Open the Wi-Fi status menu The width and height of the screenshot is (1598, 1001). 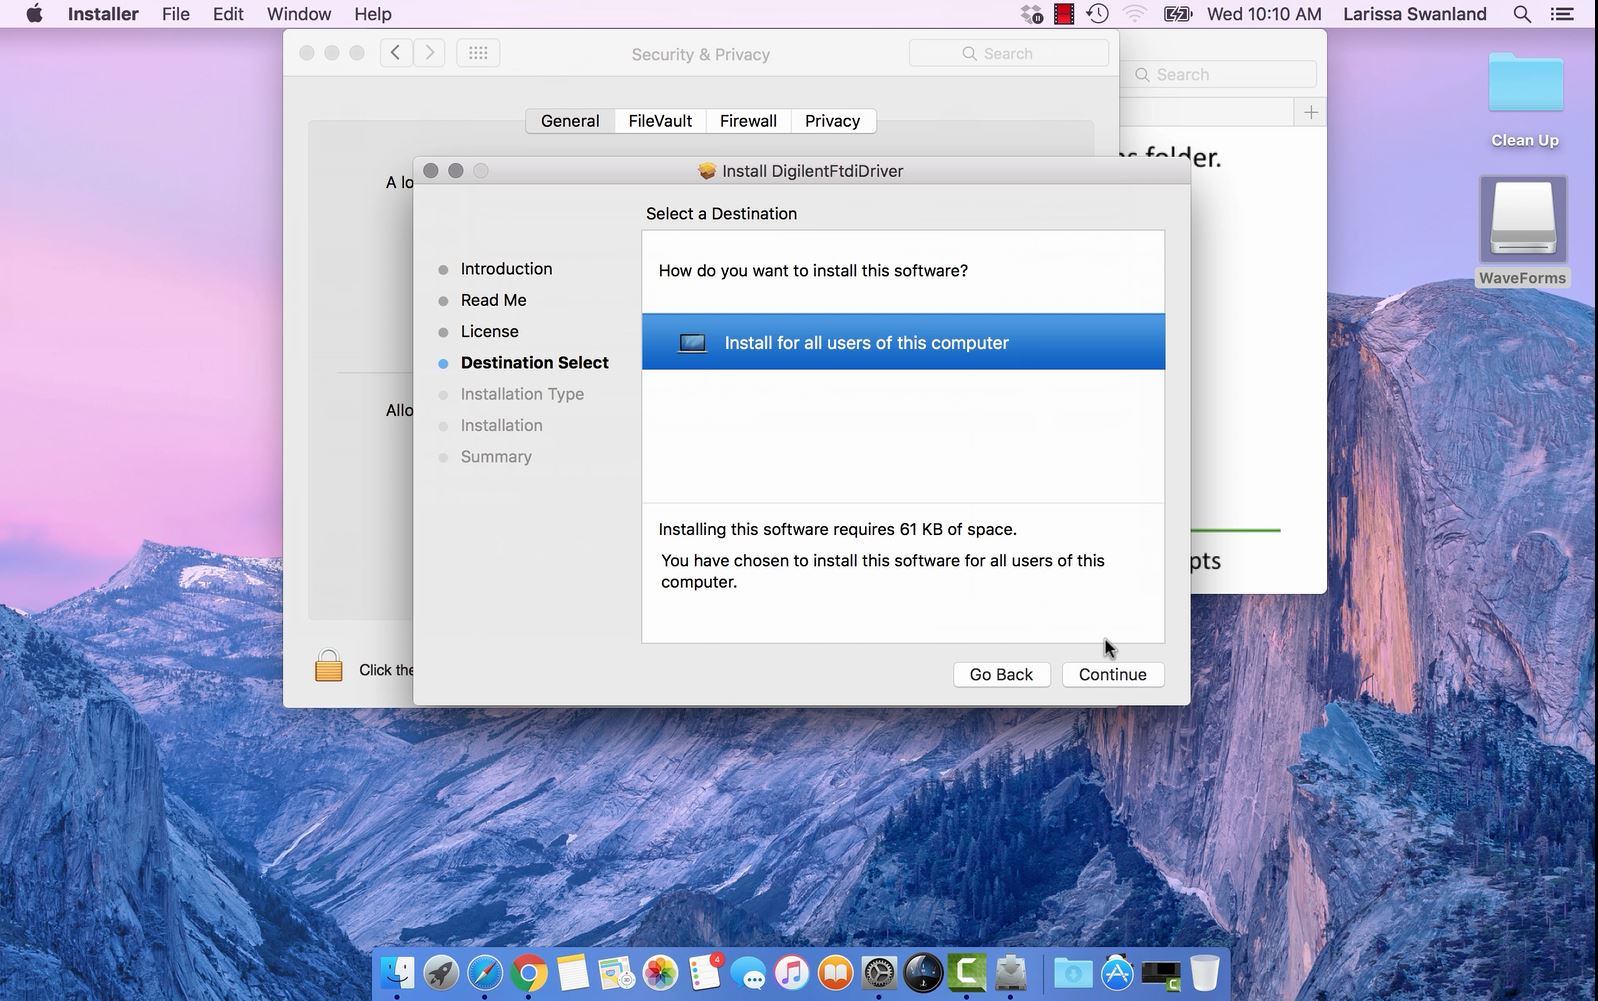pos(1134,14)
